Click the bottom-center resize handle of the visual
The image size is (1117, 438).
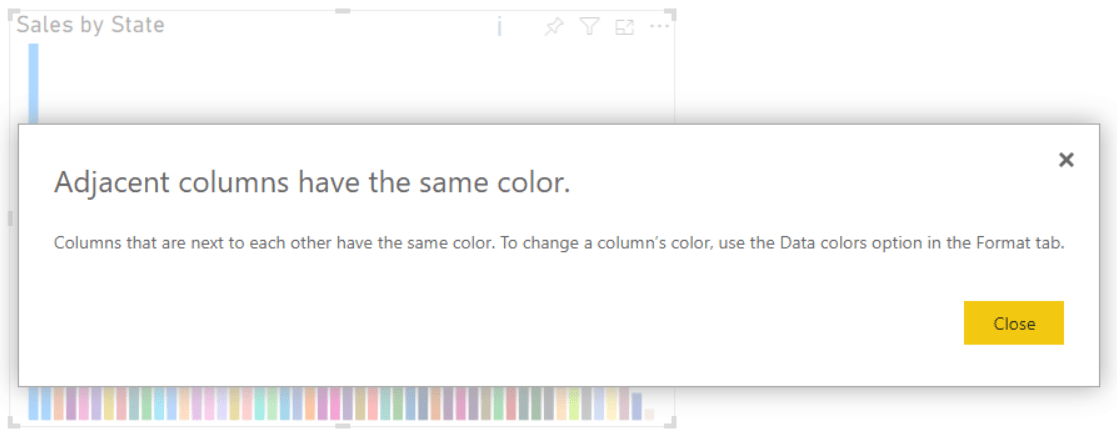click(343, 426)
